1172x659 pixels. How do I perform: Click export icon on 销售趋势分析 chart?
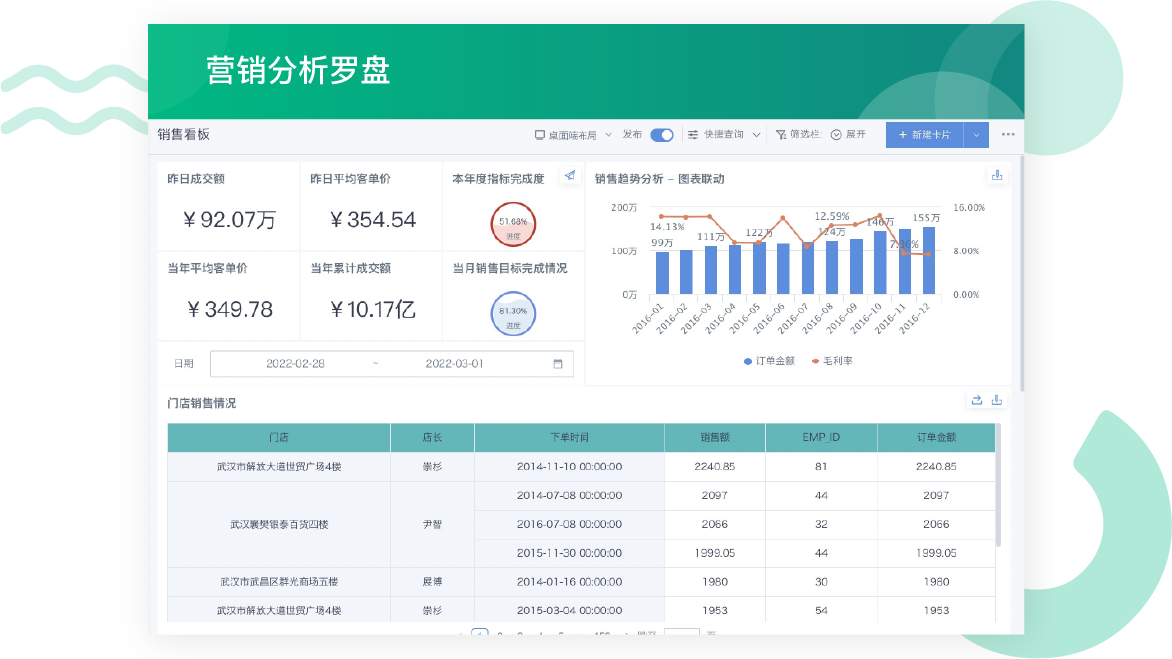[x=997, y=175]
